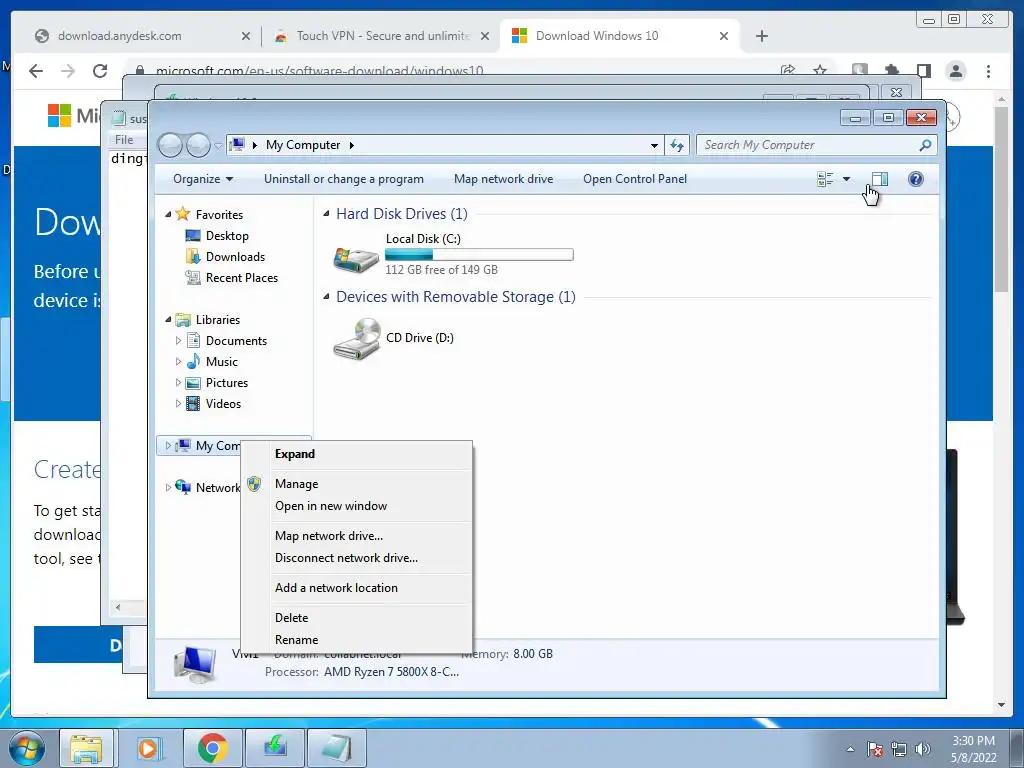
Task: Click File menu in background Notepad window
Action: tap(124, 139)
